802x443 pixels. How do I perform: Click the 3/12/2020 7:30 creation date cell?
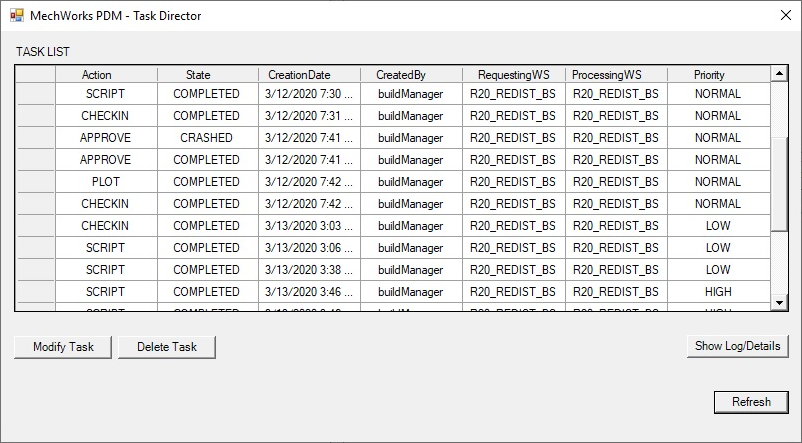[x=309, y=94]
